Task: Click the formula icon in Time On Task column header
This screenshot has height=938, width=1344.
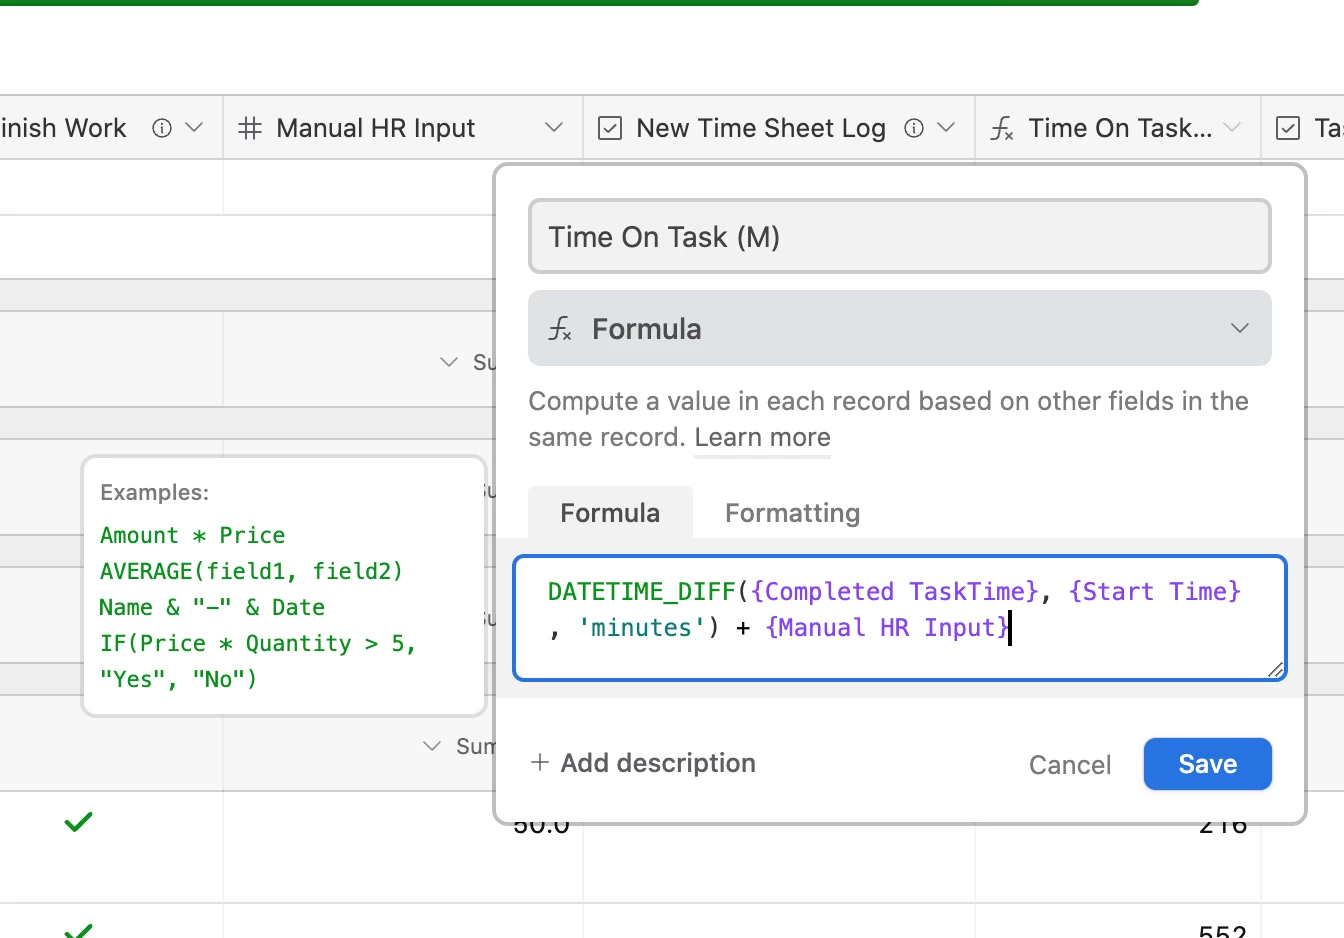Action: point(1002,128)
